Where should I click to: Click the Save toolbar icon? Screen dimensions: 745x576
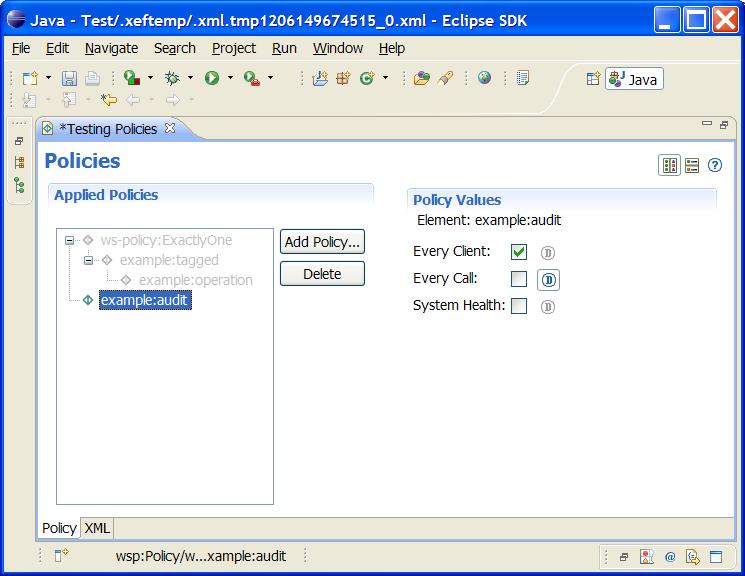[x=69, y=78]
